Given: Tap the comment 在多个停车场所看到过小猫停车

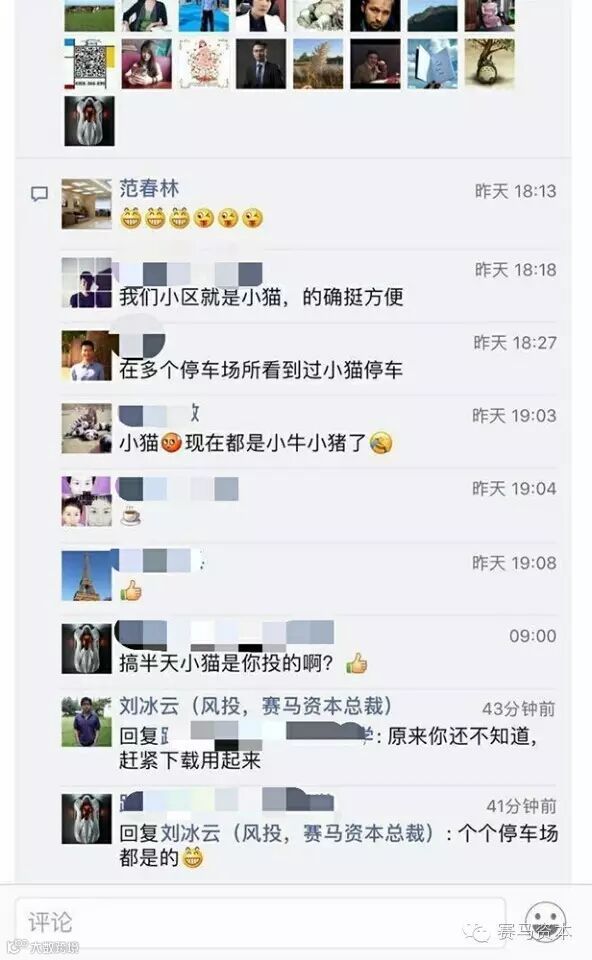Looking at the screenshot, I should [261, 370].
